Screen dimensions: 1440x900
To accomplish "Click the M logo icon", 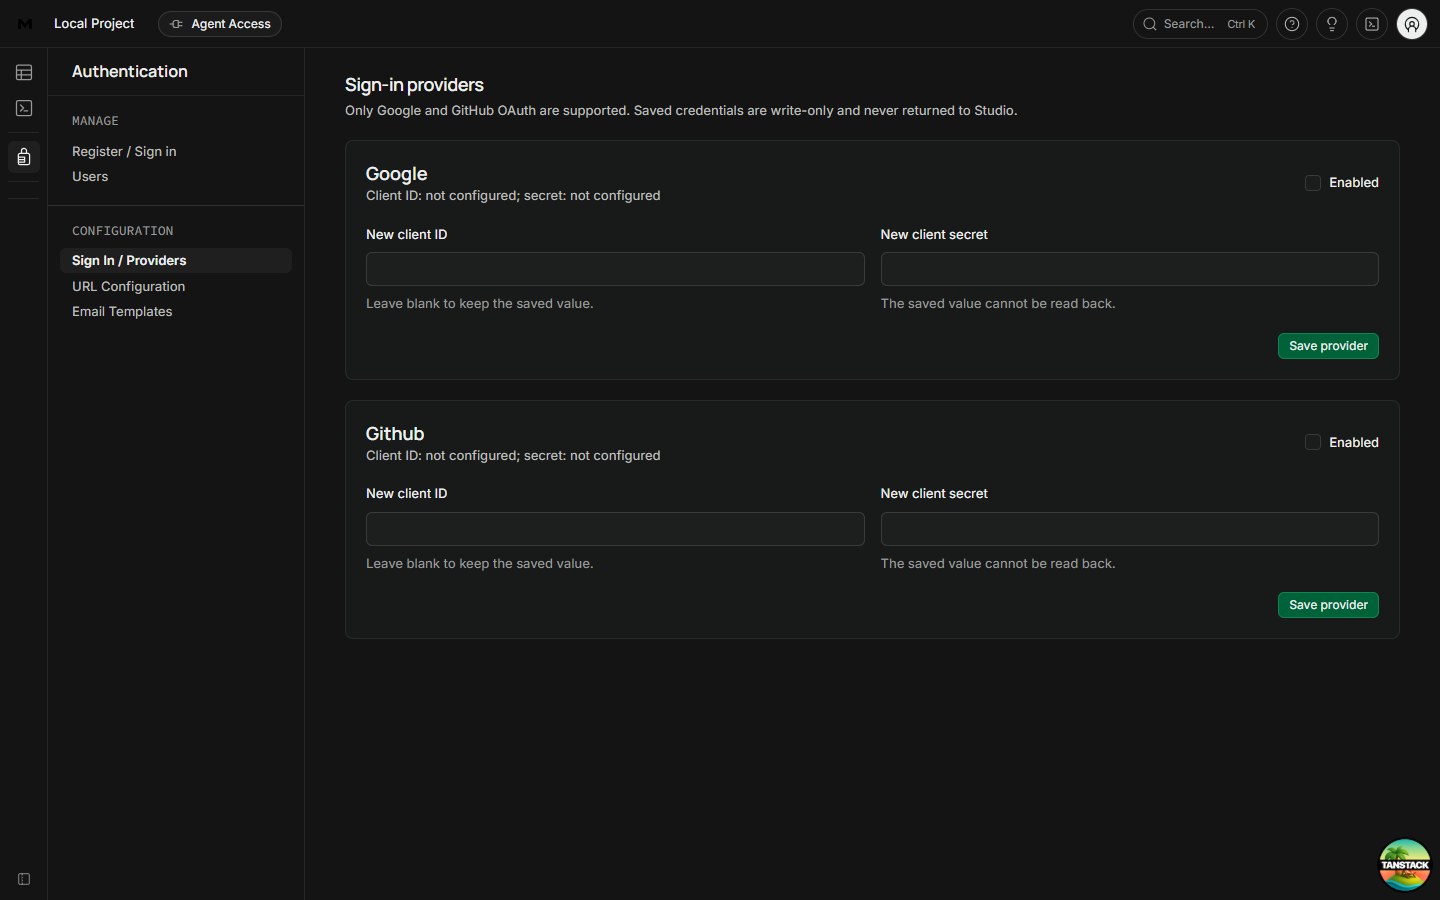I will click(x=25, y=24).
